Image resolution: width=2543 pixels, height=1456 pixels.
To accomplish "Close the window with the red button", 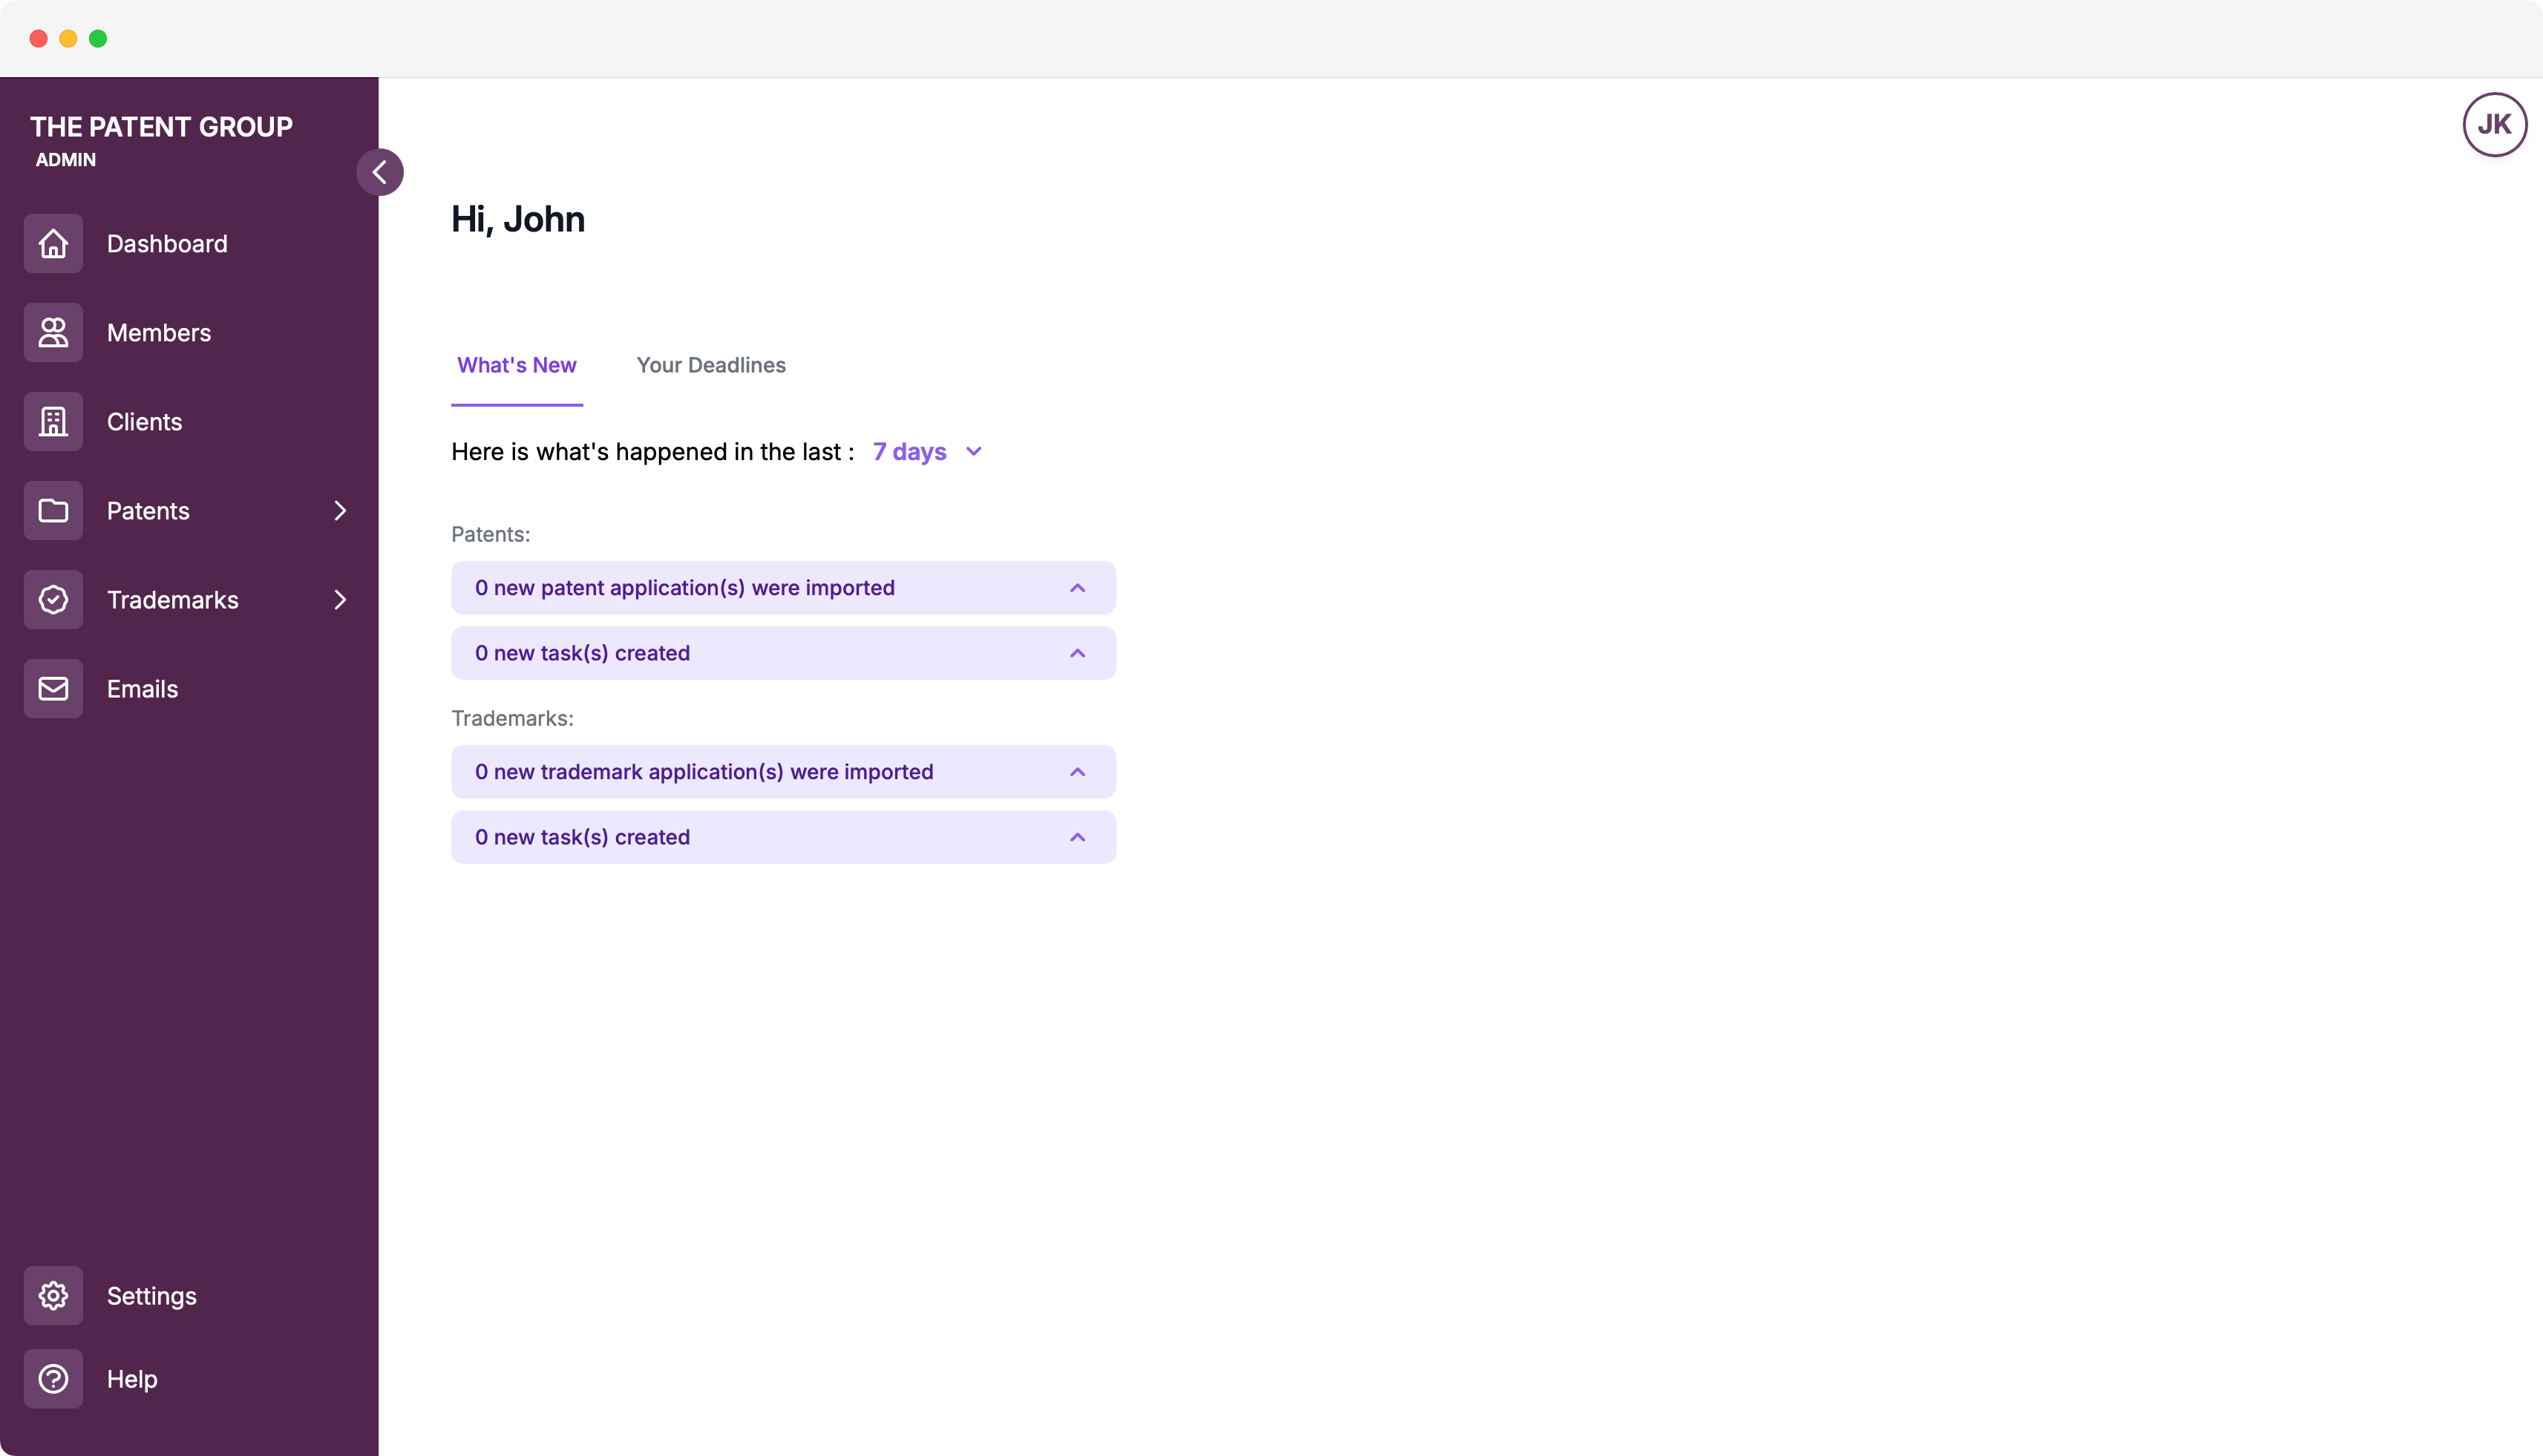I will 39,38.
